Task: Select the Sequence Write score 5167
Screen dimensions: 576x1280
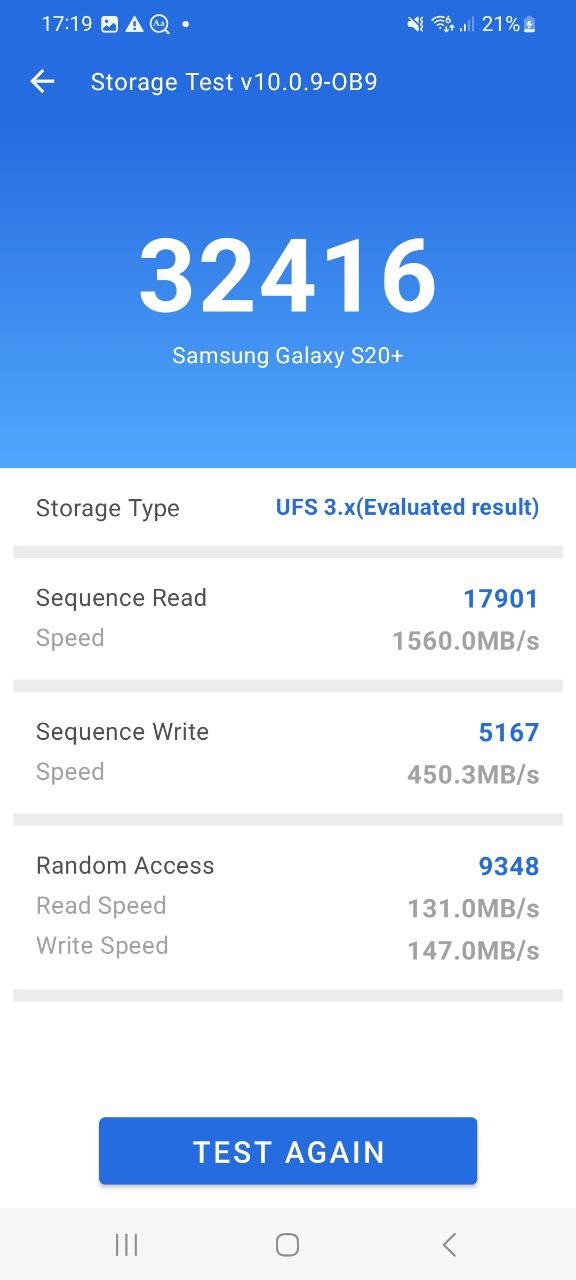Action: tap(509, 732)
